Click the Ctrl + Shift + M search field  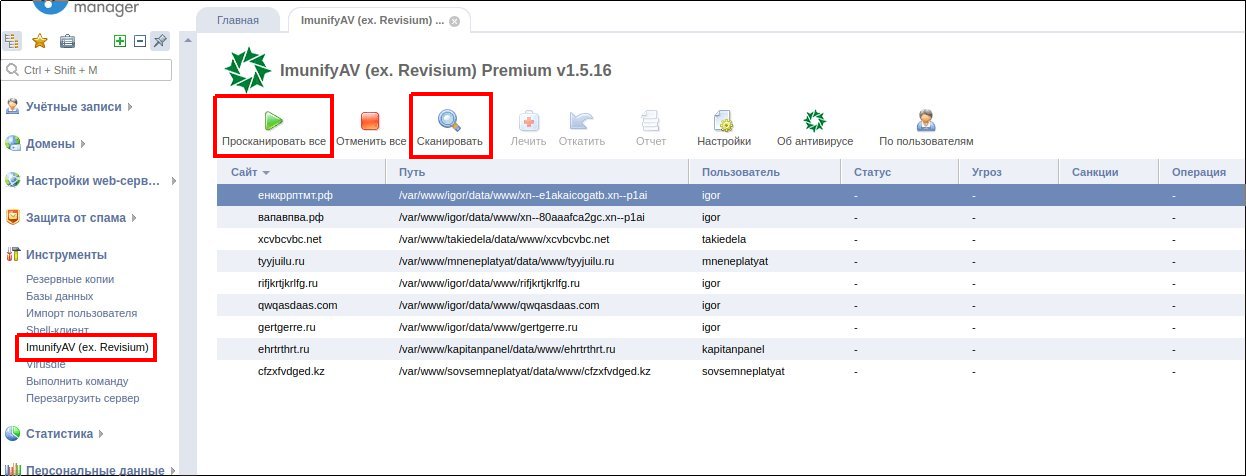click(x=87, y=70)
